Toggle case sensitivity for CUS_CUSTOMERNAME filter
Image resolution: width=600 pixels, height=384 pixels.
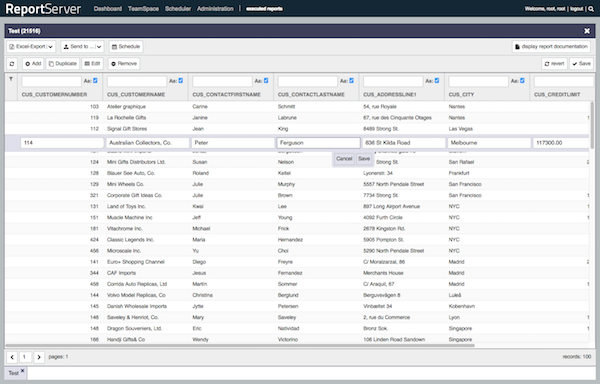pyautogui.click(x=181, y=81)
